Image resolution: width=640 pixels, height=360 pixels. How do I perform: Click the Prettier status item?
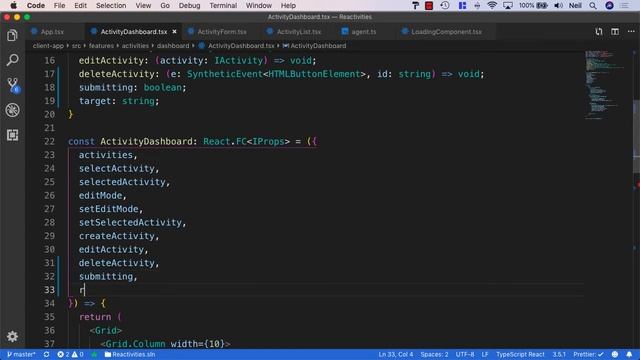(x=588, y=354)
